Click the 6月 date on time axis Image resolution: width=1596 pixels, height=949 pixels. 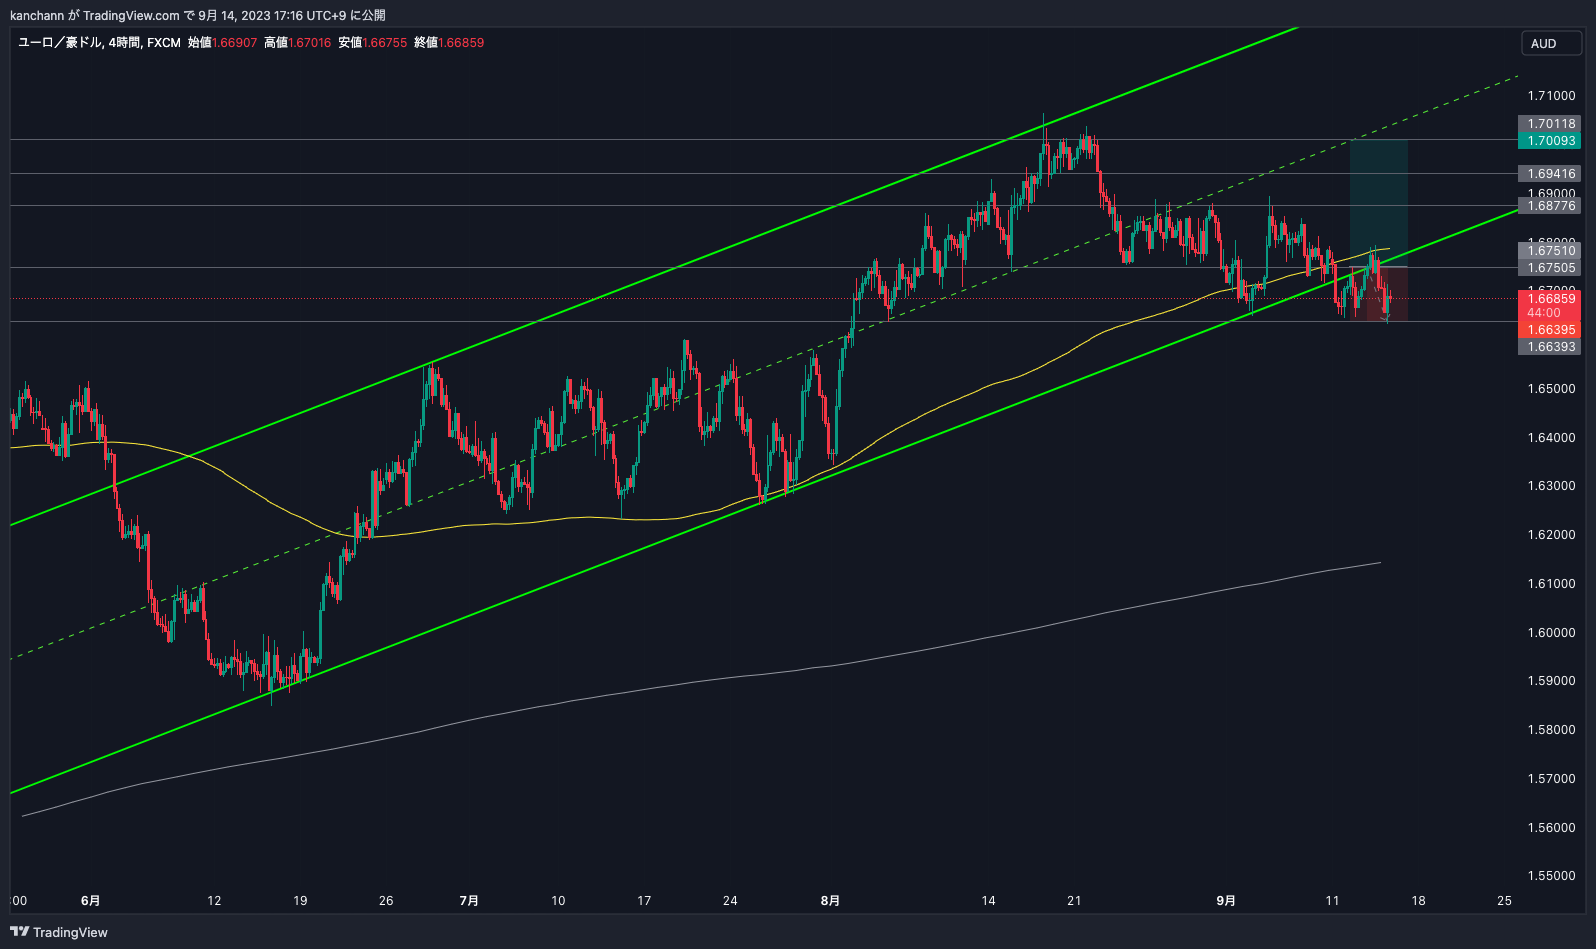click(x=90, y=901)
